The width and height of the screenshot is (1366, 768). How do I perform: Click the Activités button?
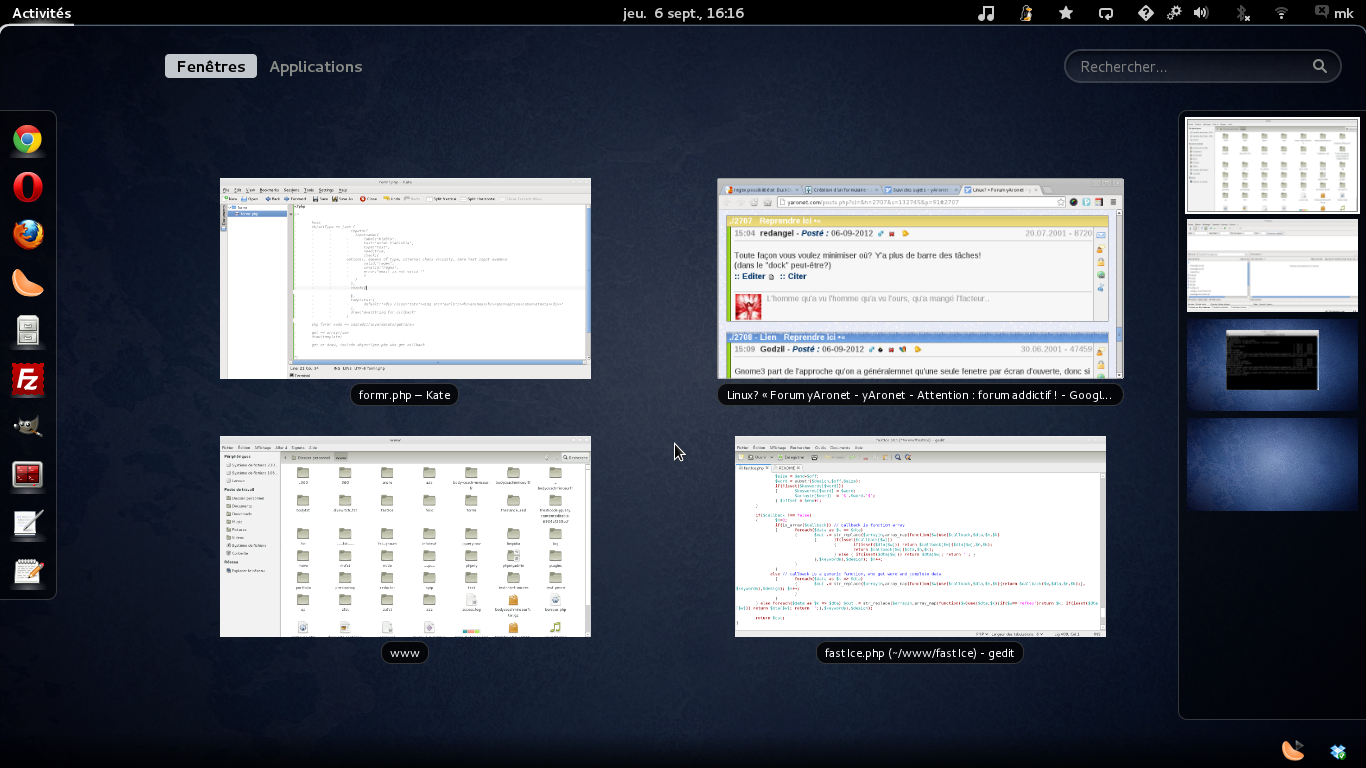pyautogui.click(x=41, y=13)
